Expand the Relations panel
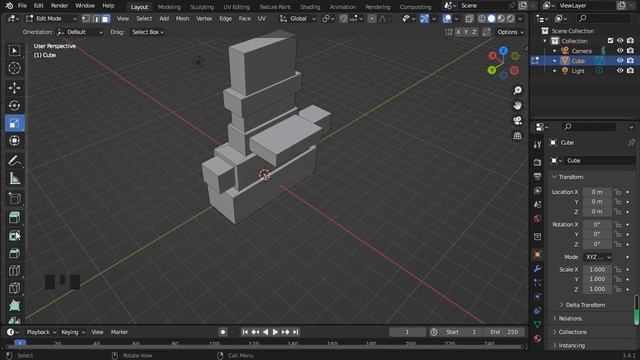Image resolution: width=640 pixels, height=360 pixels. point(570,318)
